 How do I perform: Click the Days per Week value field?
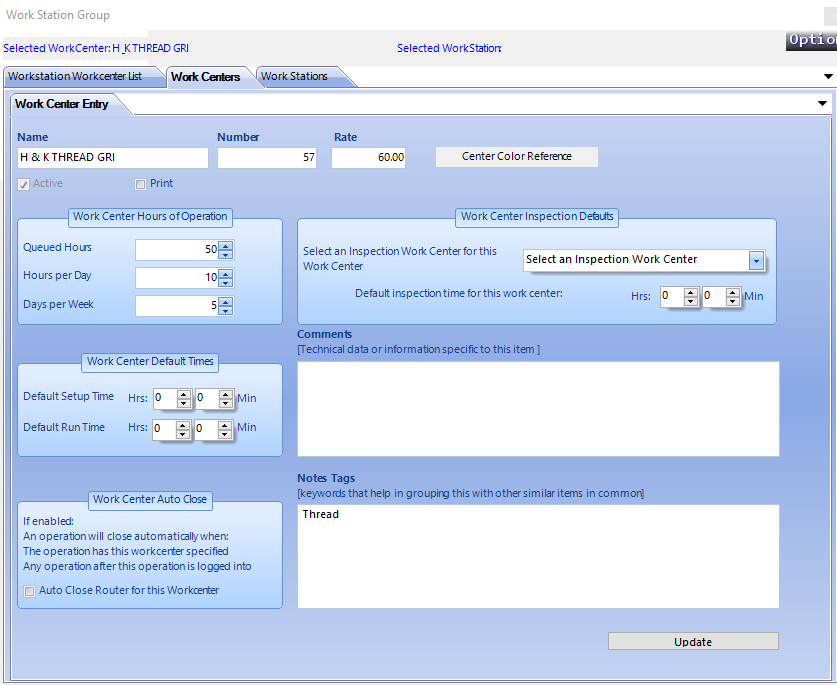177,306
